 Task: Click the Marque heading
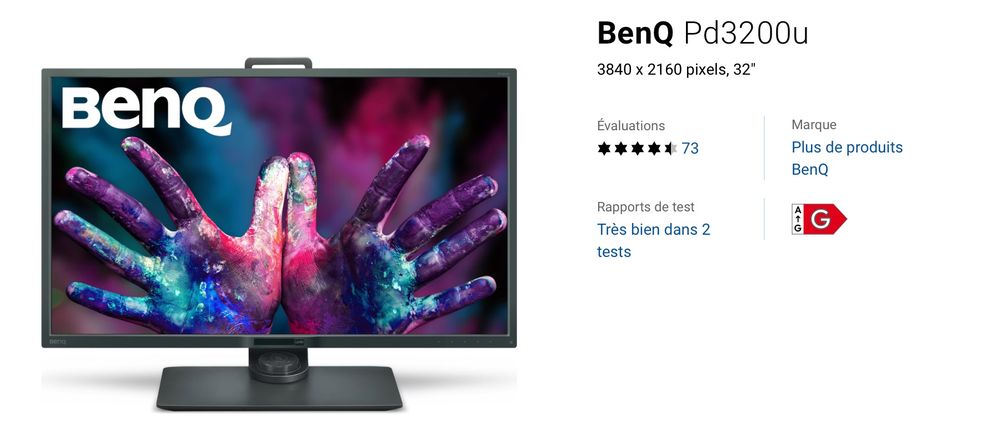814,125
